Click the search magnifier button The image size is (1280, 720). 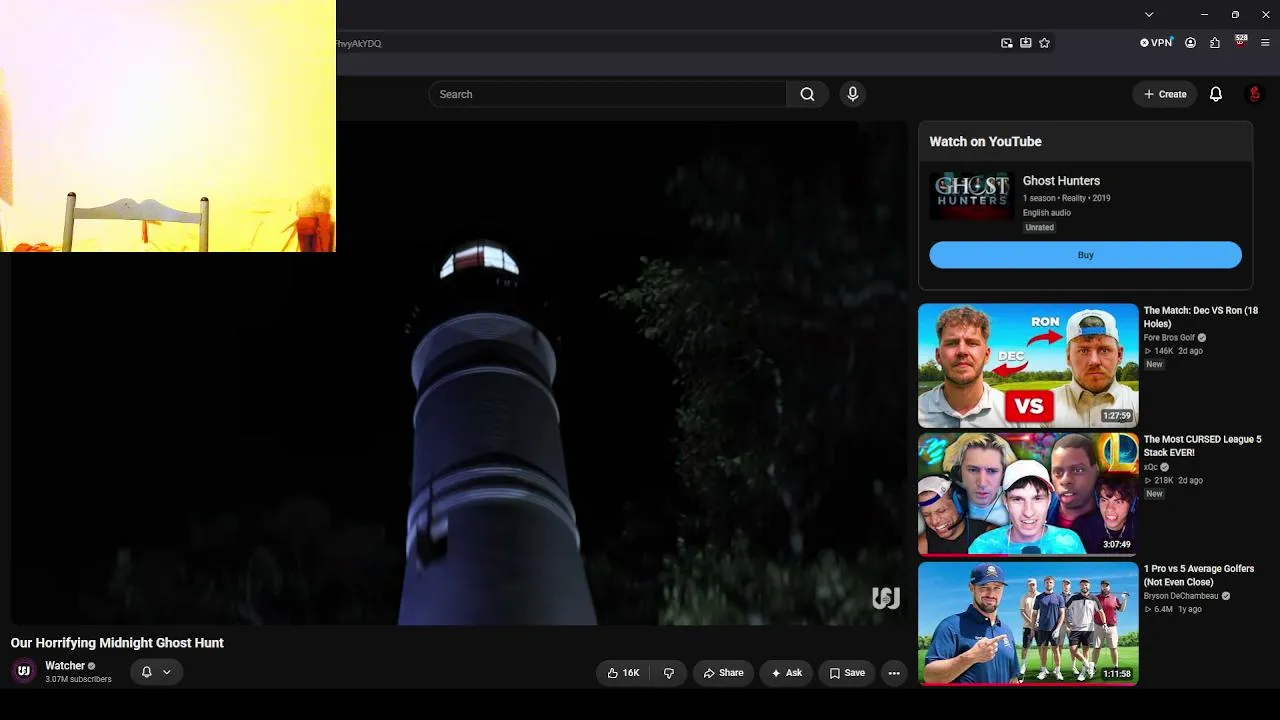coord(807,94)
